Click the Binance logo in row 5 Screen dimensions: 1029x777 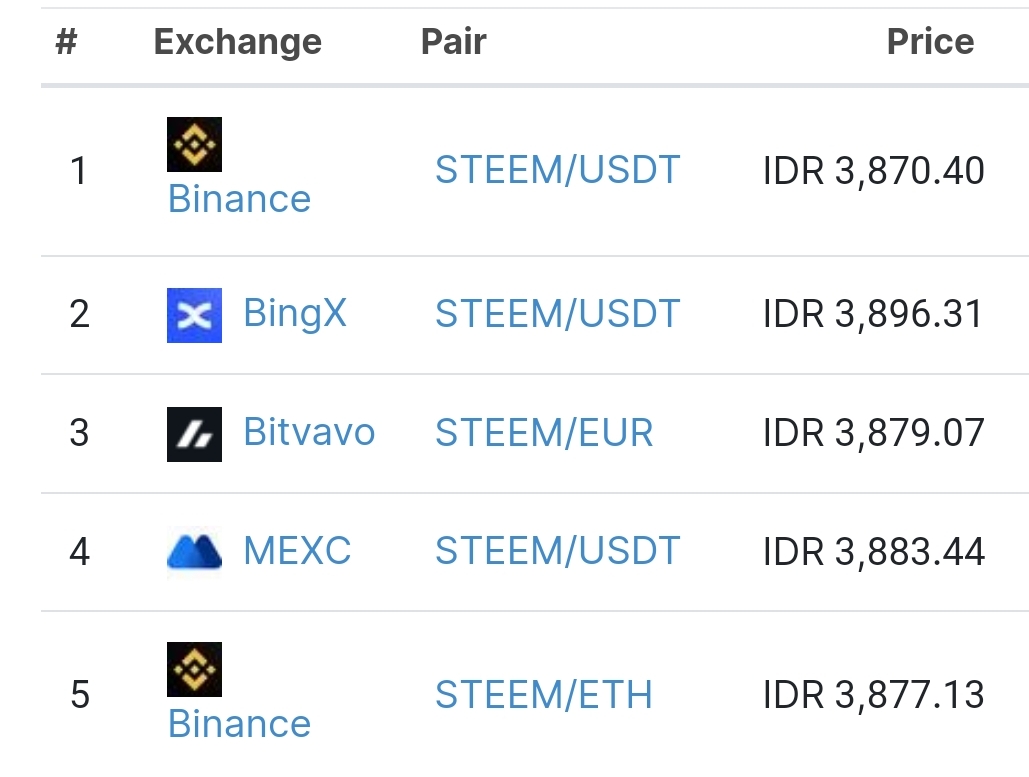pos(194,670)
